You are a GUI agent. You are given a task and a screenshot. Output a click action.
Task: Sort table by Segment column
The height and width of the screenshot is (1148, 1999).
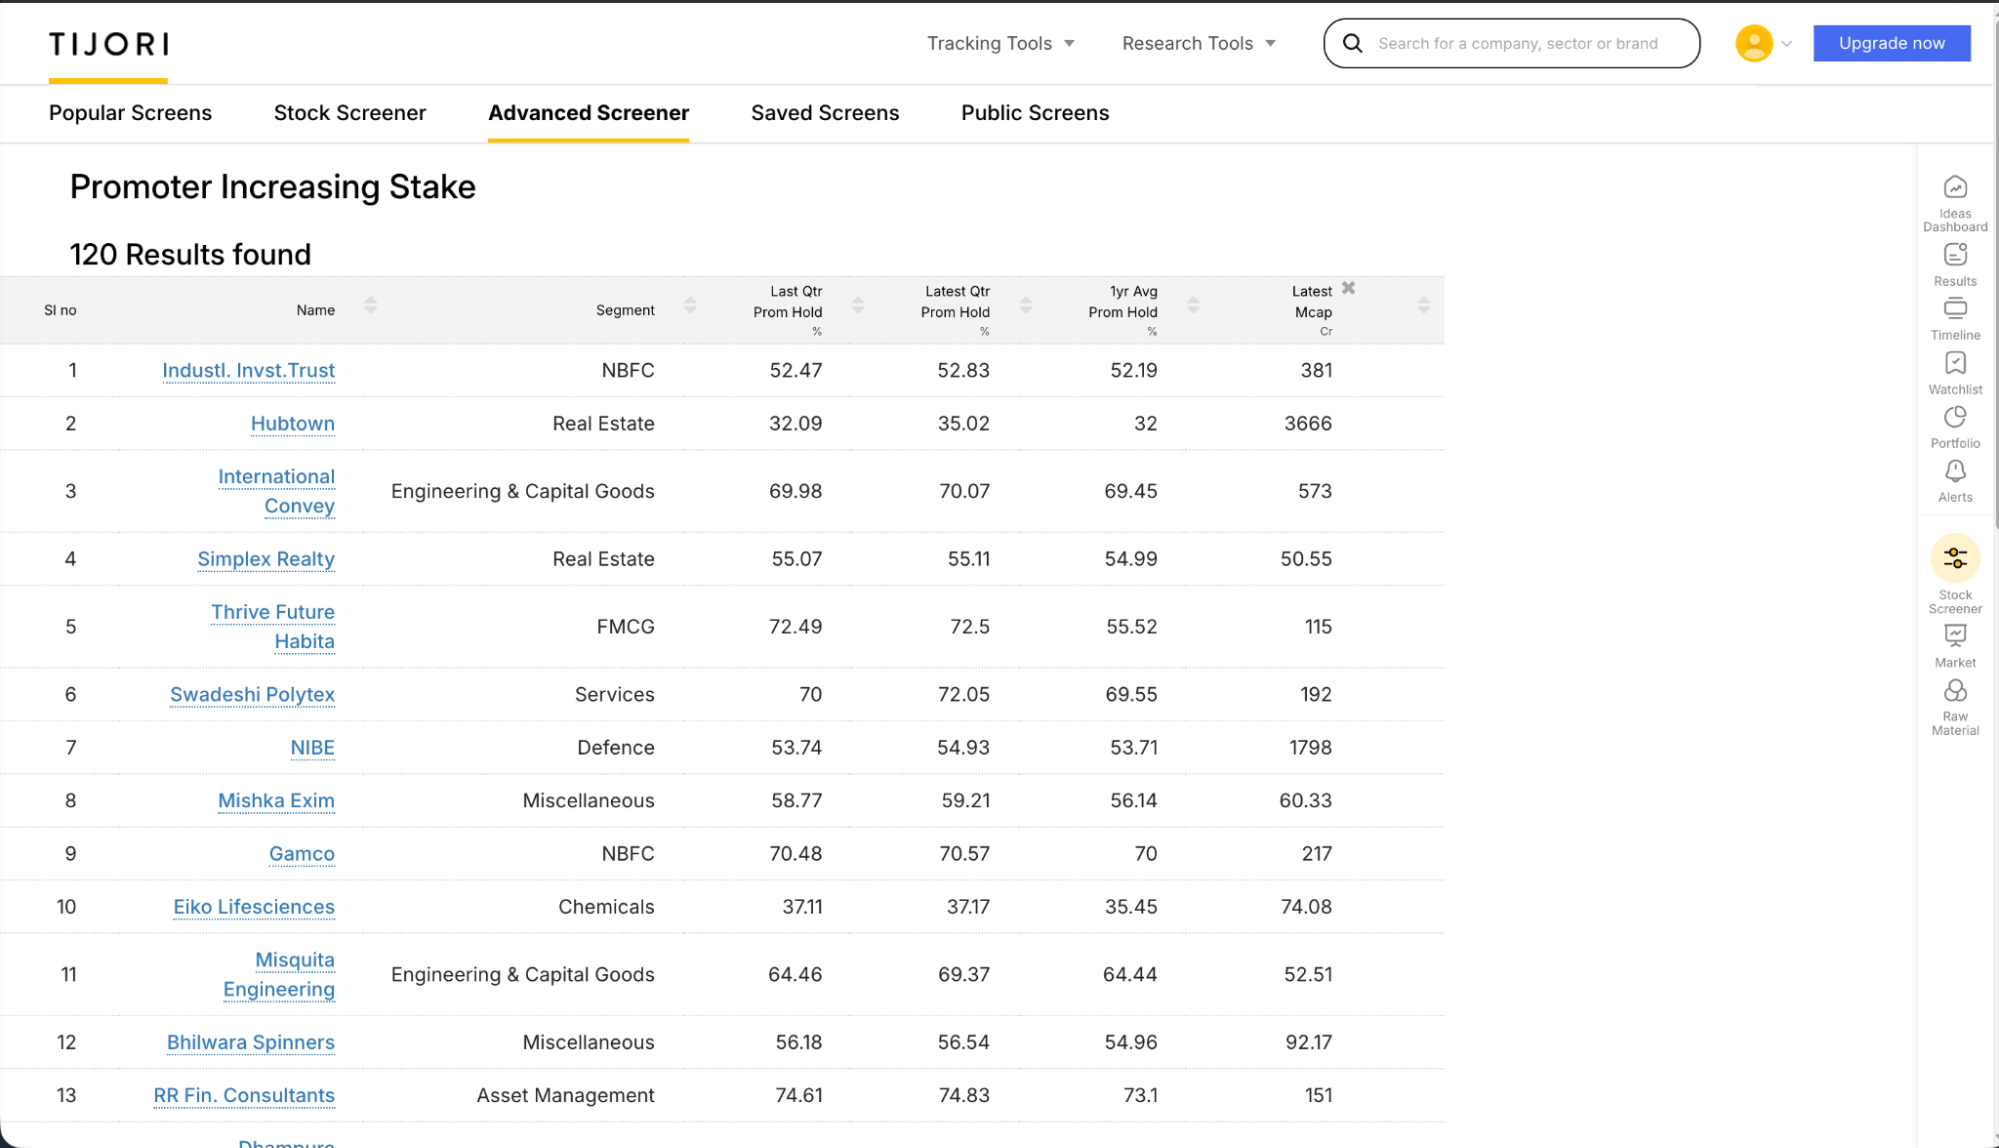coord(690,305)
